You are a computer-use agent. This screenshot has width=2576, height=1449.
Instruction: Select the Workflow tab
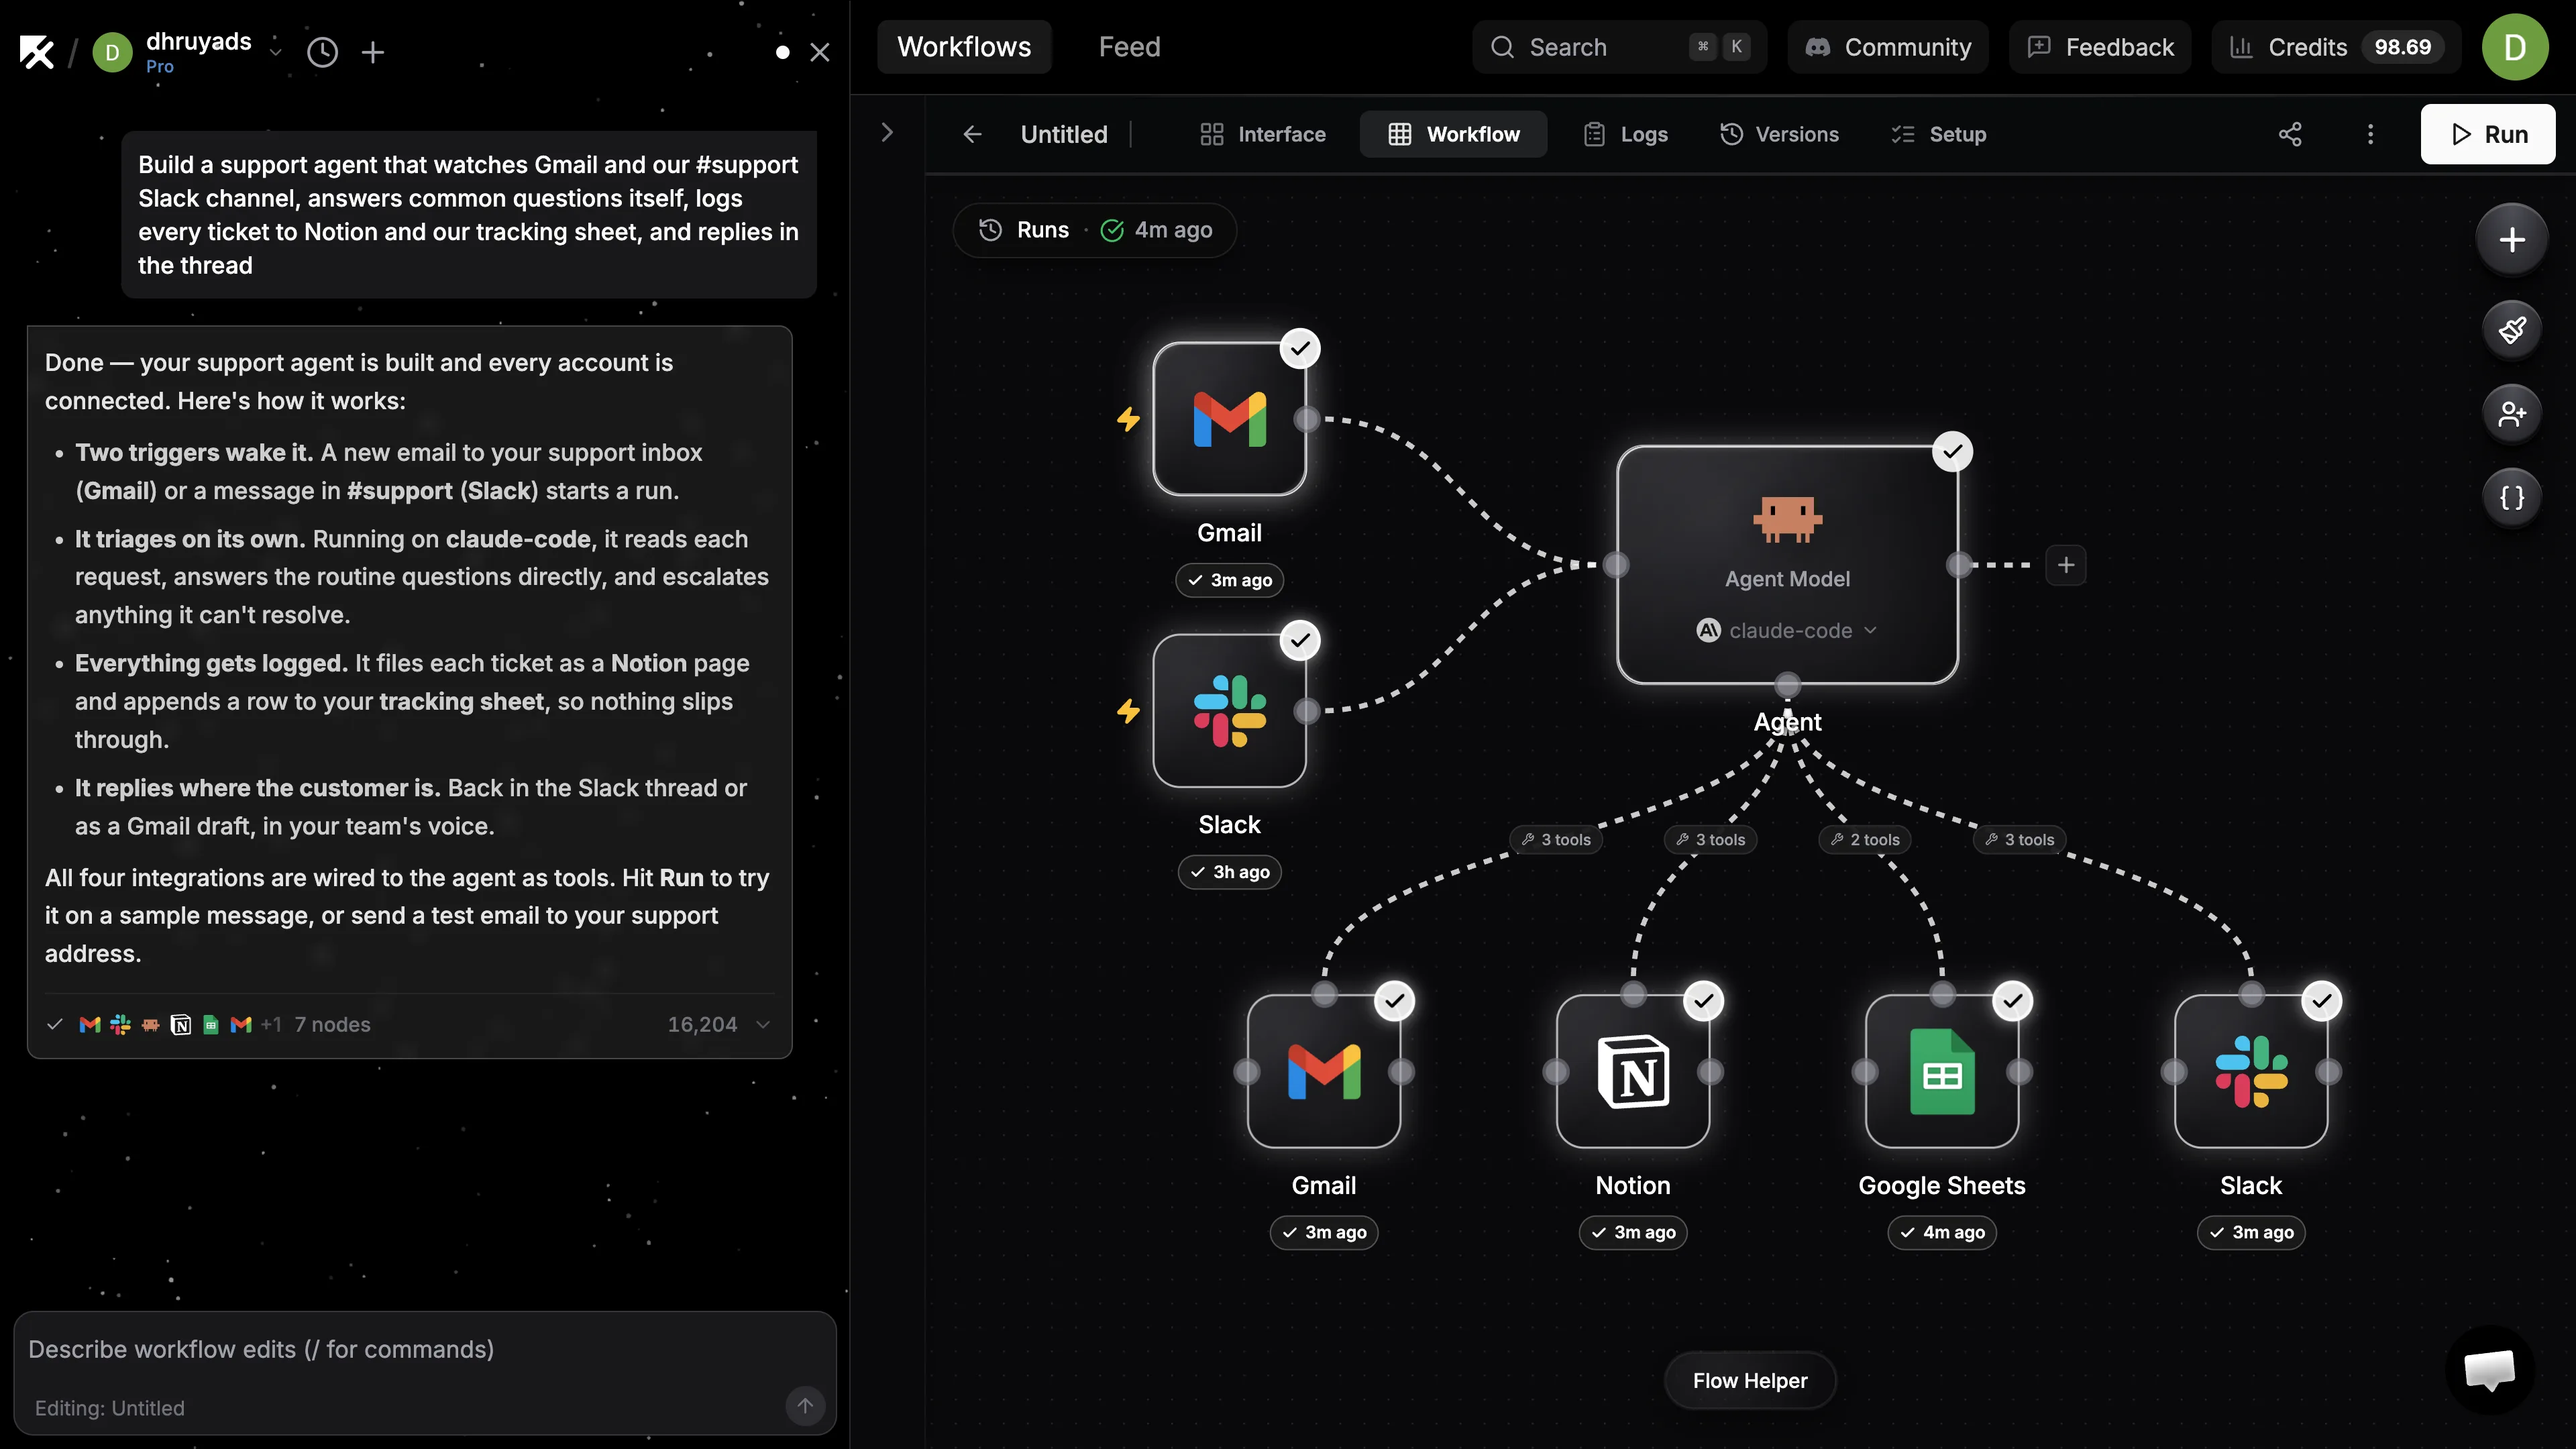coord(1453,134)
